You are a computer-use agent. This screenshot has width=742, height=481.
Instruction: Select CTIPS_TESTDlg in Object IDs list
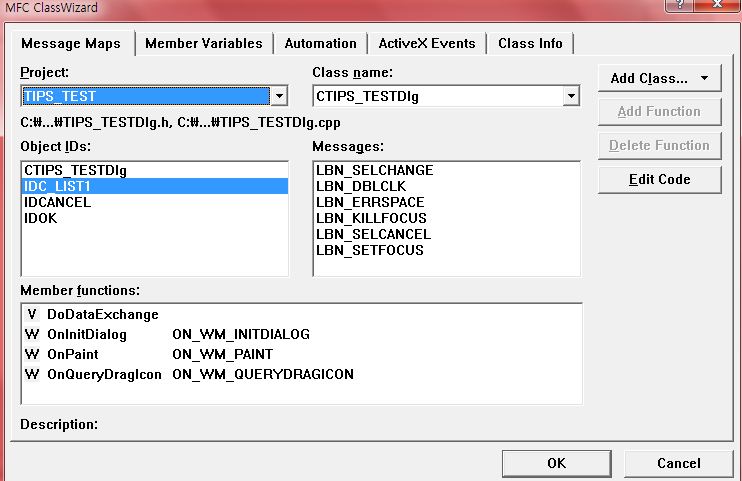76,170
